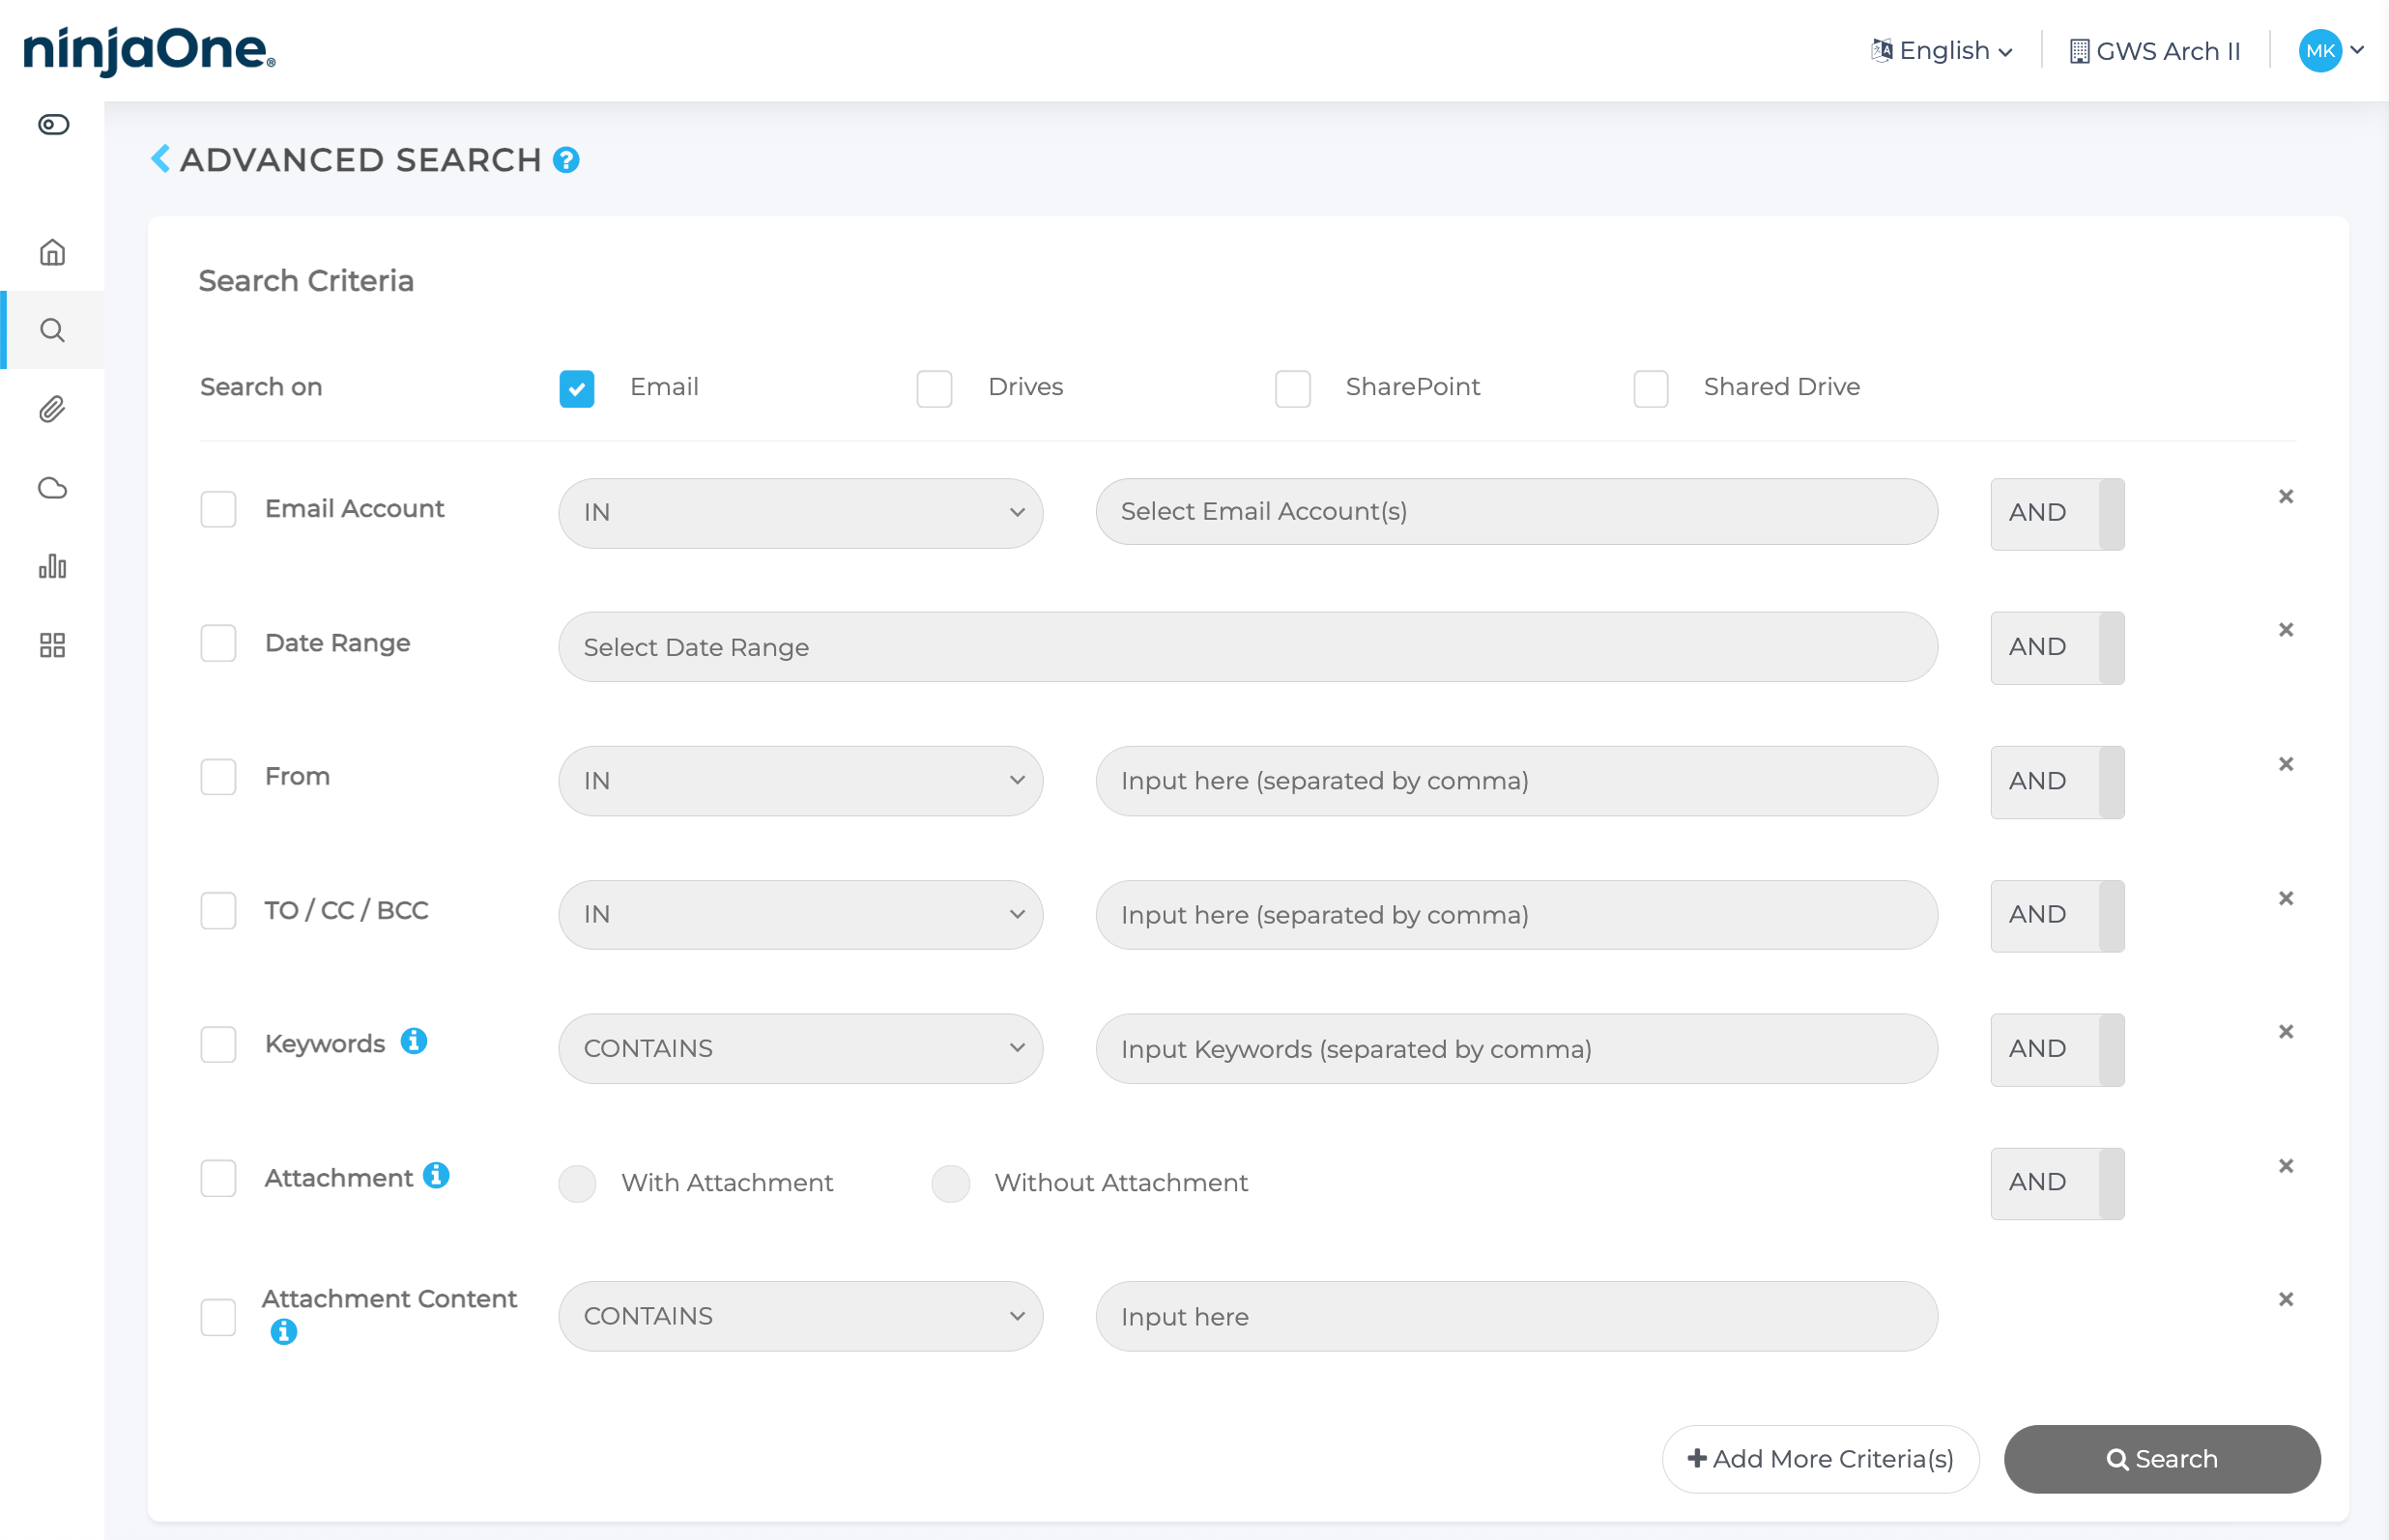
Task: Open the bar chart reports sidebar icon
Action: [52, 566]
